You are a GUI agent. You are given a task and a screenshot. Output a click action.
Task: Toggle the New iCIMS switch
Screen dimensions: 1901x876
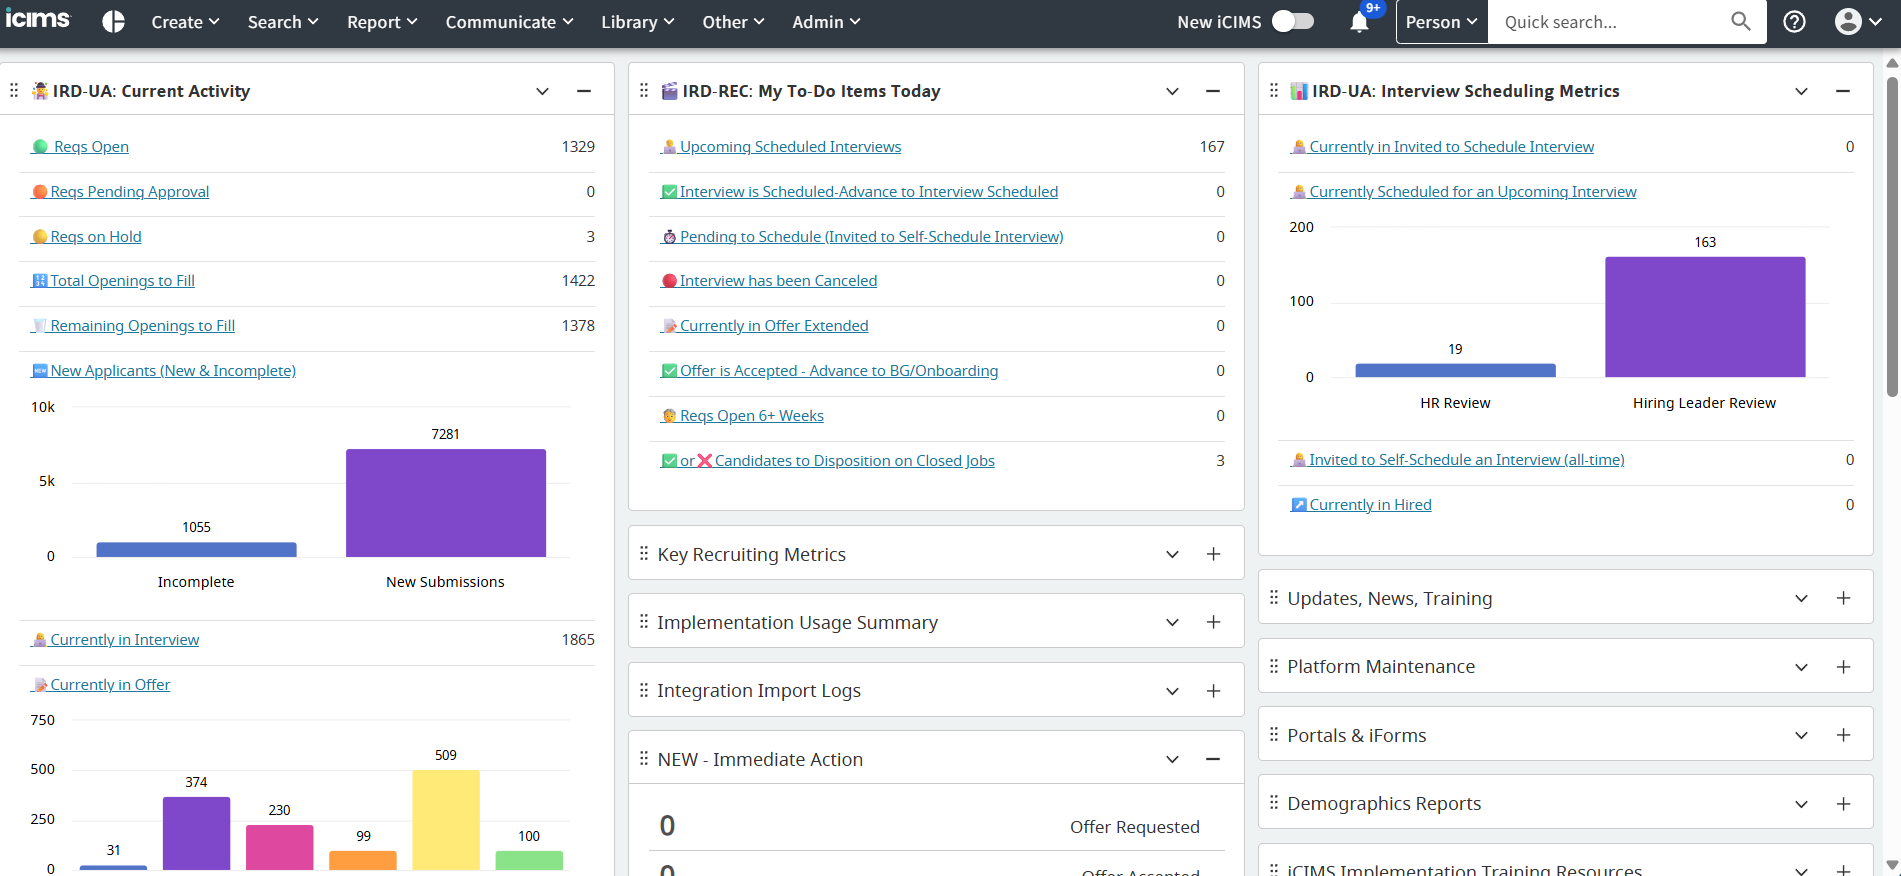pyautogui.click(x=1293, y=21)
